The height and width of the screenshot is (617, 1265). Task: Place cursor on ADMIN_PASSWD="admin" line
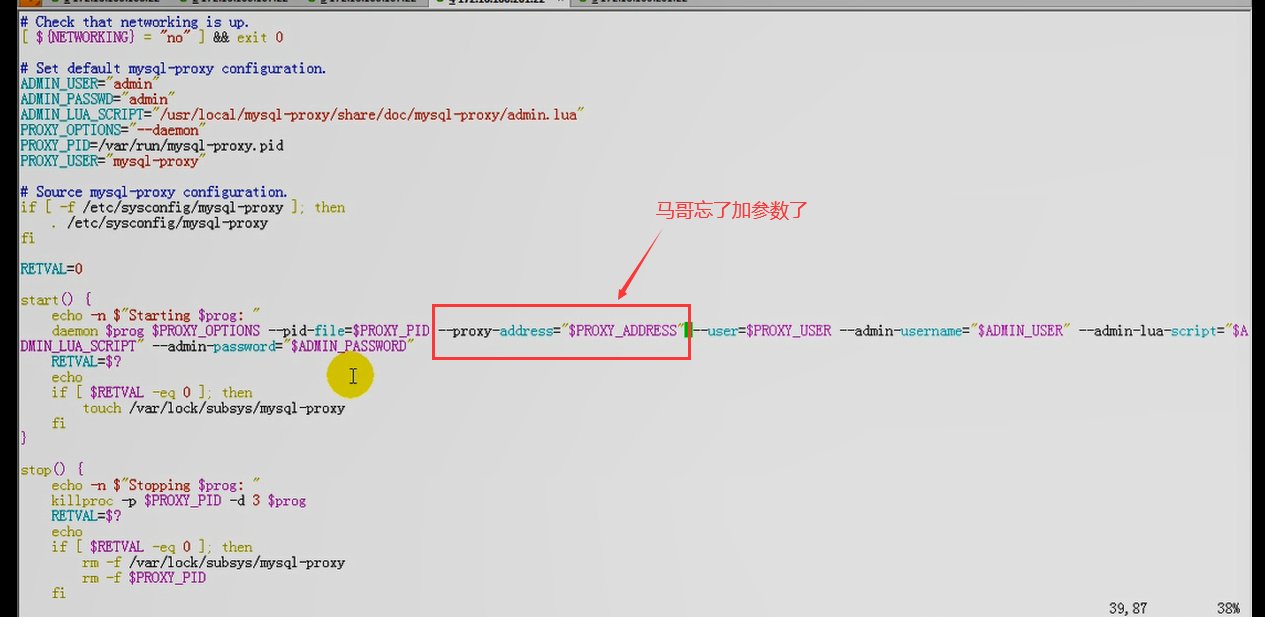pyautogui.click(x=98, y=99)
